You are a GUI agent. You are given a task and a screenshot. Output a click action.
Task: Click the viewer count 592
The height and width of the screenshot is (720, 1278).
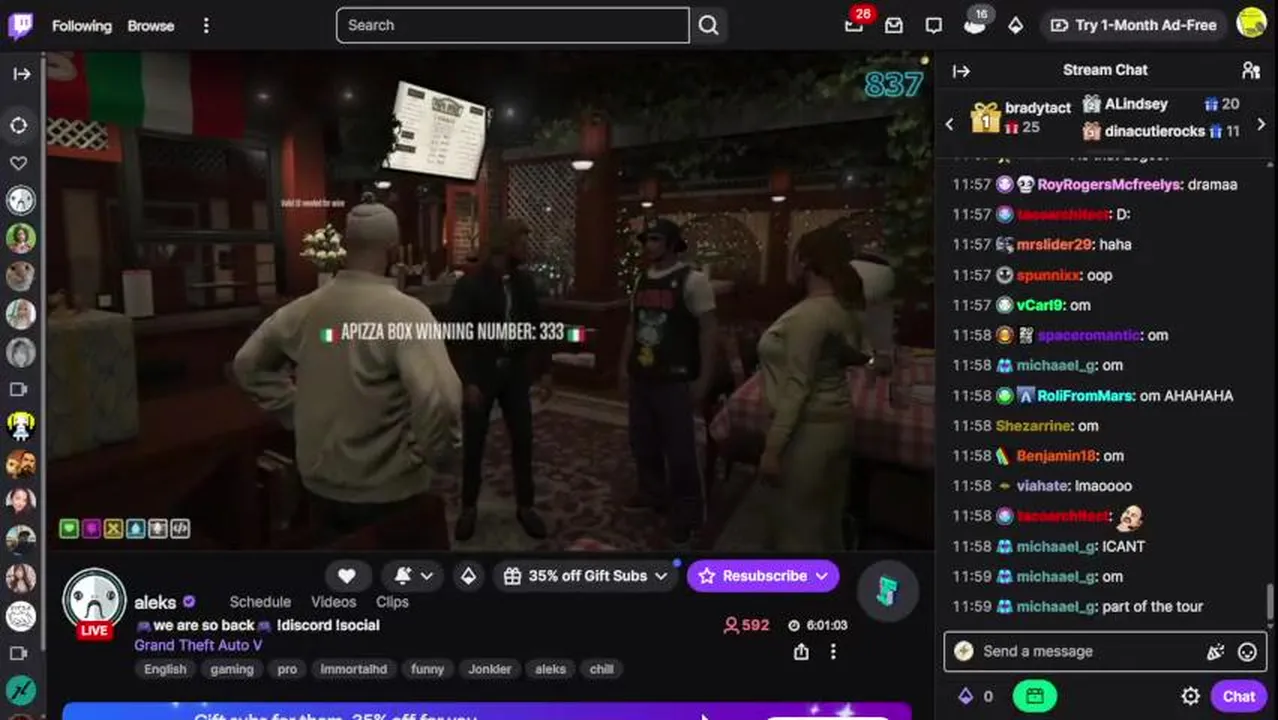tap(746, 625)
